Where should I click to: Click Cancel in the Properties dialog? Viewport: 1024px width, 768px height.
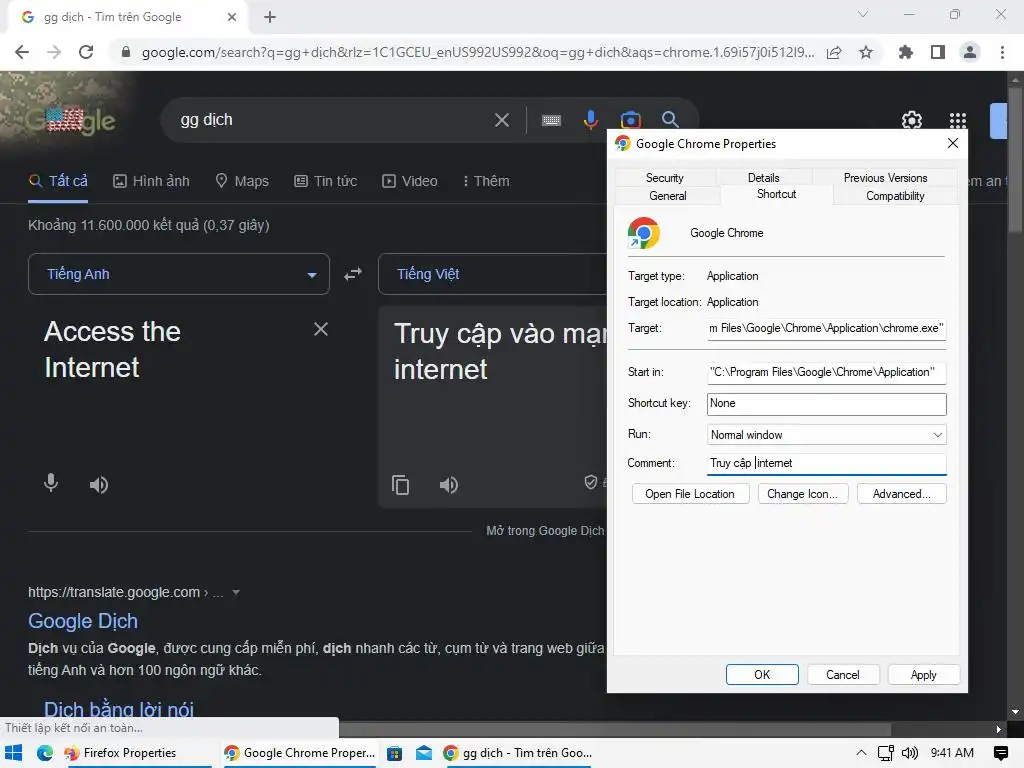tap(843, 675)
